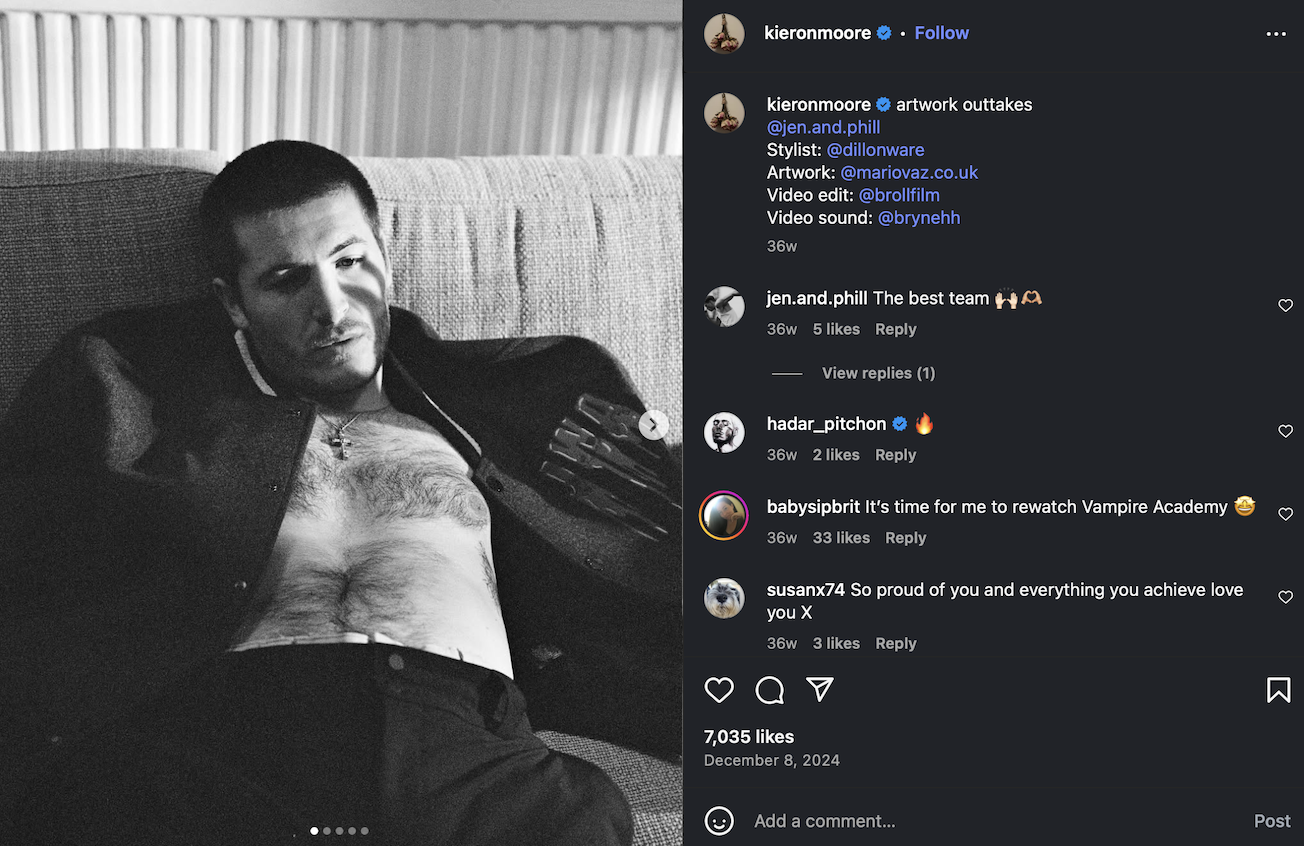The image size is (1304, 846).
Task: Open hadar_pitchon's profile avatar
Action: [724, 432]
